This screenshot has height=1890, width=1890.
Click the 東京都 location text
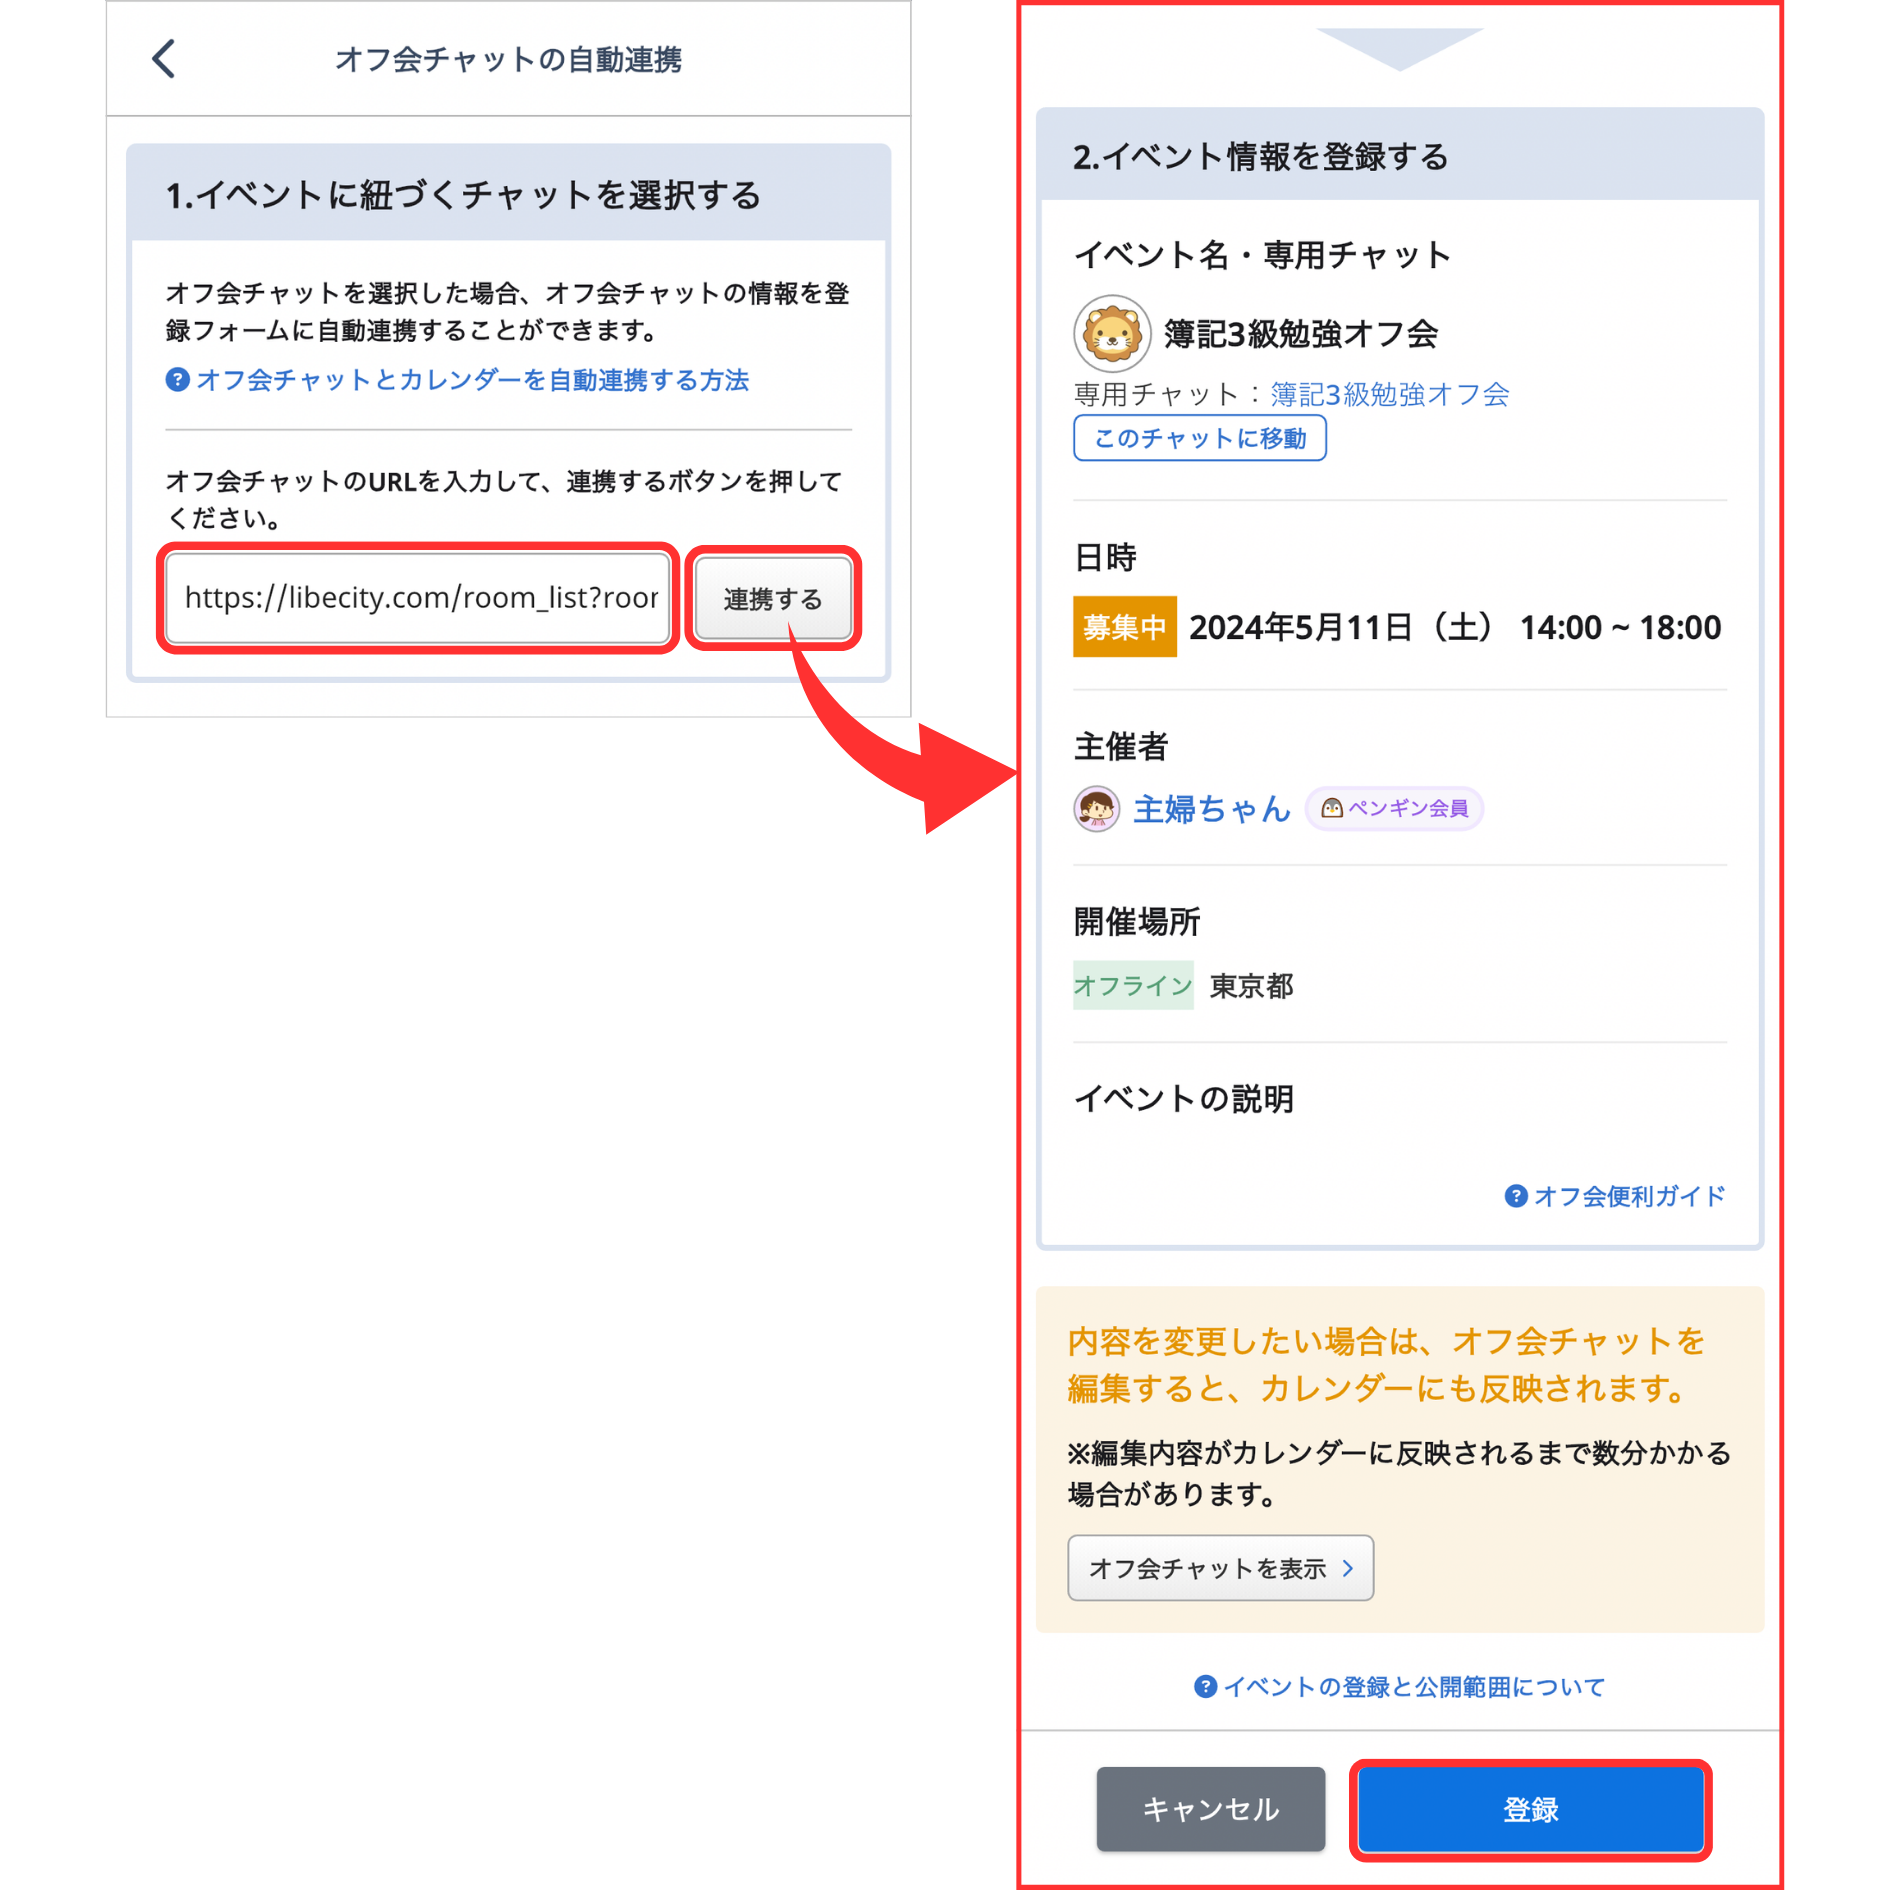pyautogui.click(x=1251, y=986)
